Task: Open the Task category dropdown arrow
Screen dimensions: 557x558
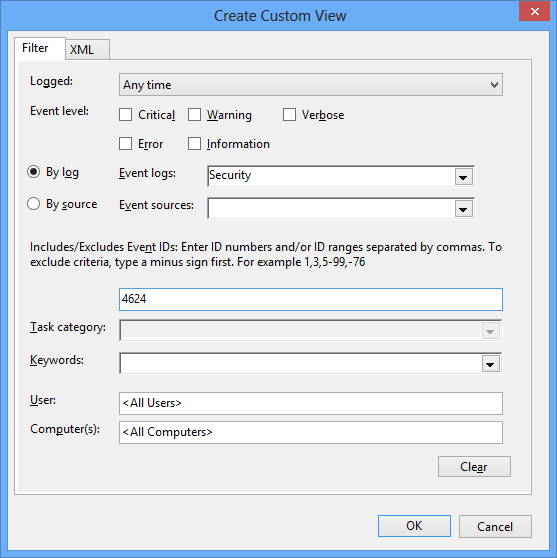Action: 490,331
